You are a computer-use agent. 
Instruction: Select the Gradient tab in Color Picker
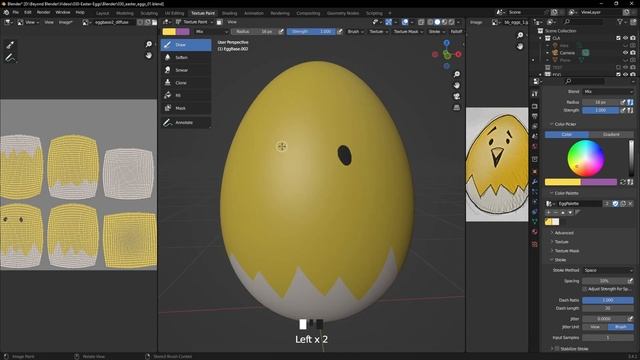[x=611, y=134]
